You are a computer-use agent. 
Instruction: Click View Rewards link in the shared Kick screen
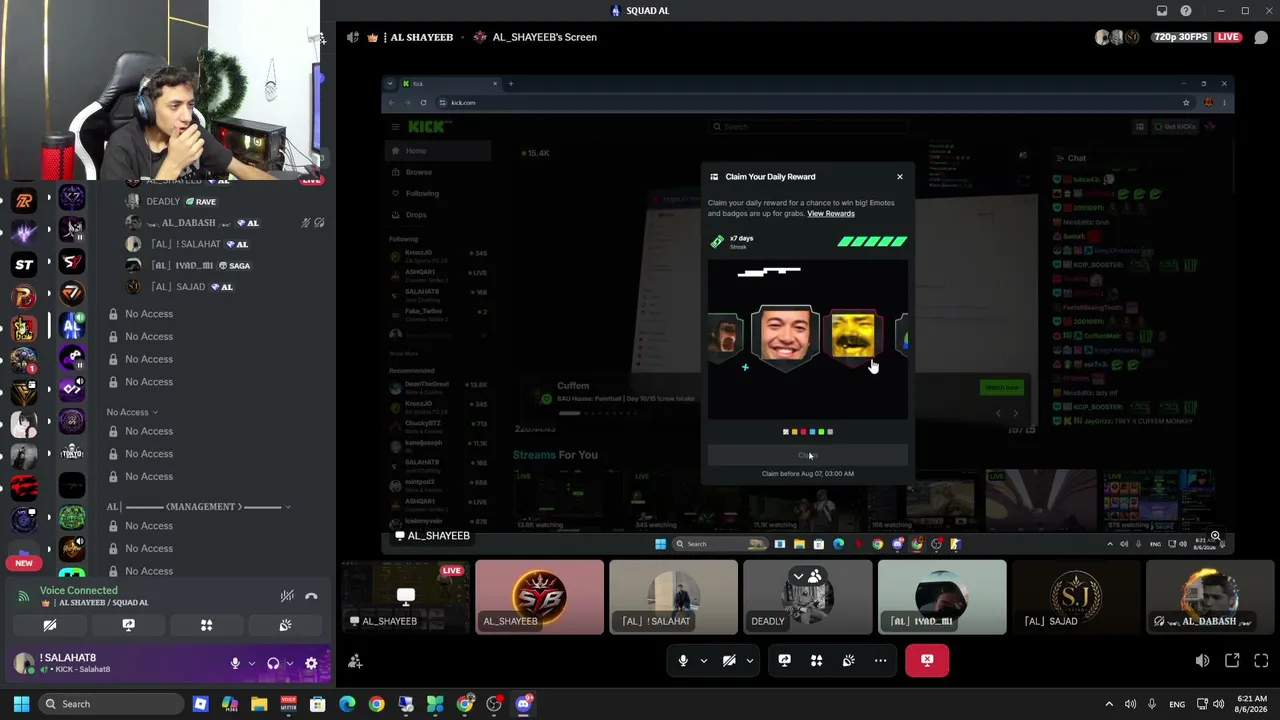[x=831, y=213]
